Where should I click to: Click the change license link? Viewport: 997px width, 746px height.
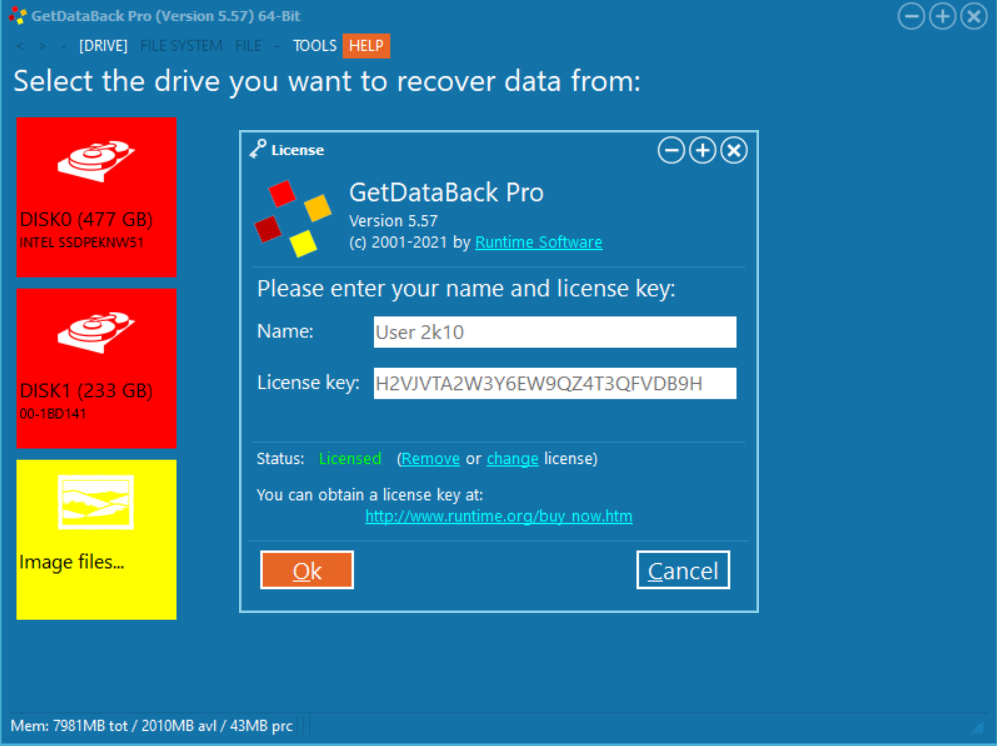512,459
